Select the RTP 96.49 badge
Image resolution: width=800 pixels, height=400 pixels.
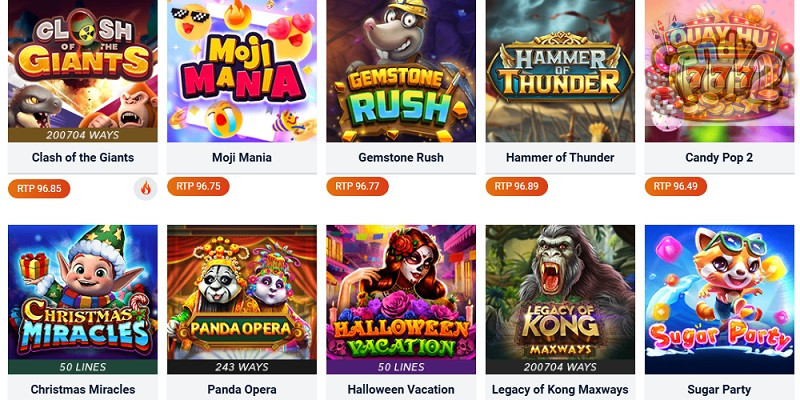pos(676,186)
